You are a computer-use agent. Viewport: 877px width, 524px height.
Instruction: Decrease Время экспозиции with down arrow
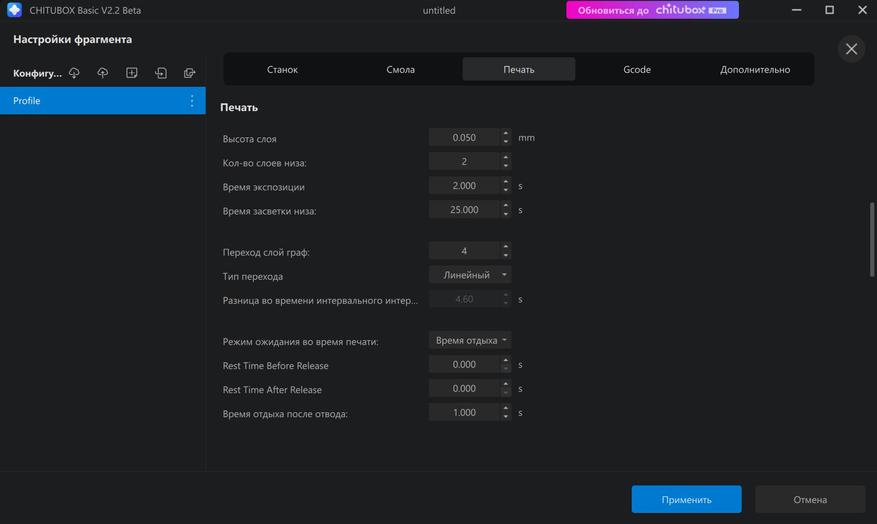click(506, 190)
